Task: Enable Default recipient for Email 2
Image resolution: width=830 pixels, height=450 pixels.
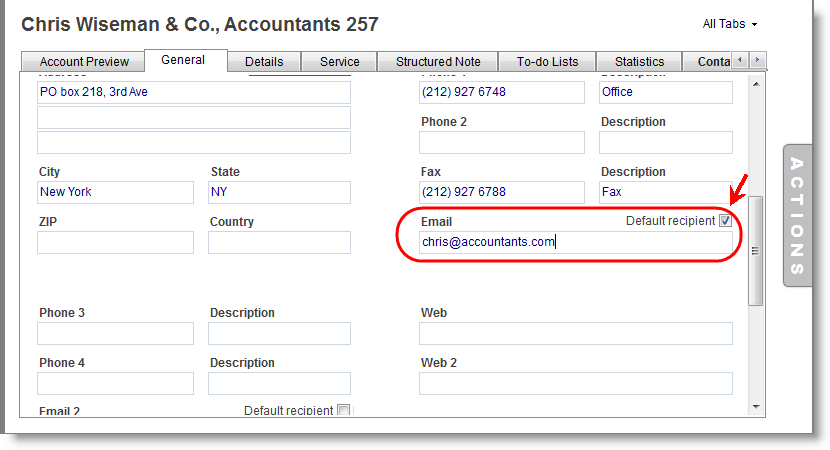Action: click(343, 411)
